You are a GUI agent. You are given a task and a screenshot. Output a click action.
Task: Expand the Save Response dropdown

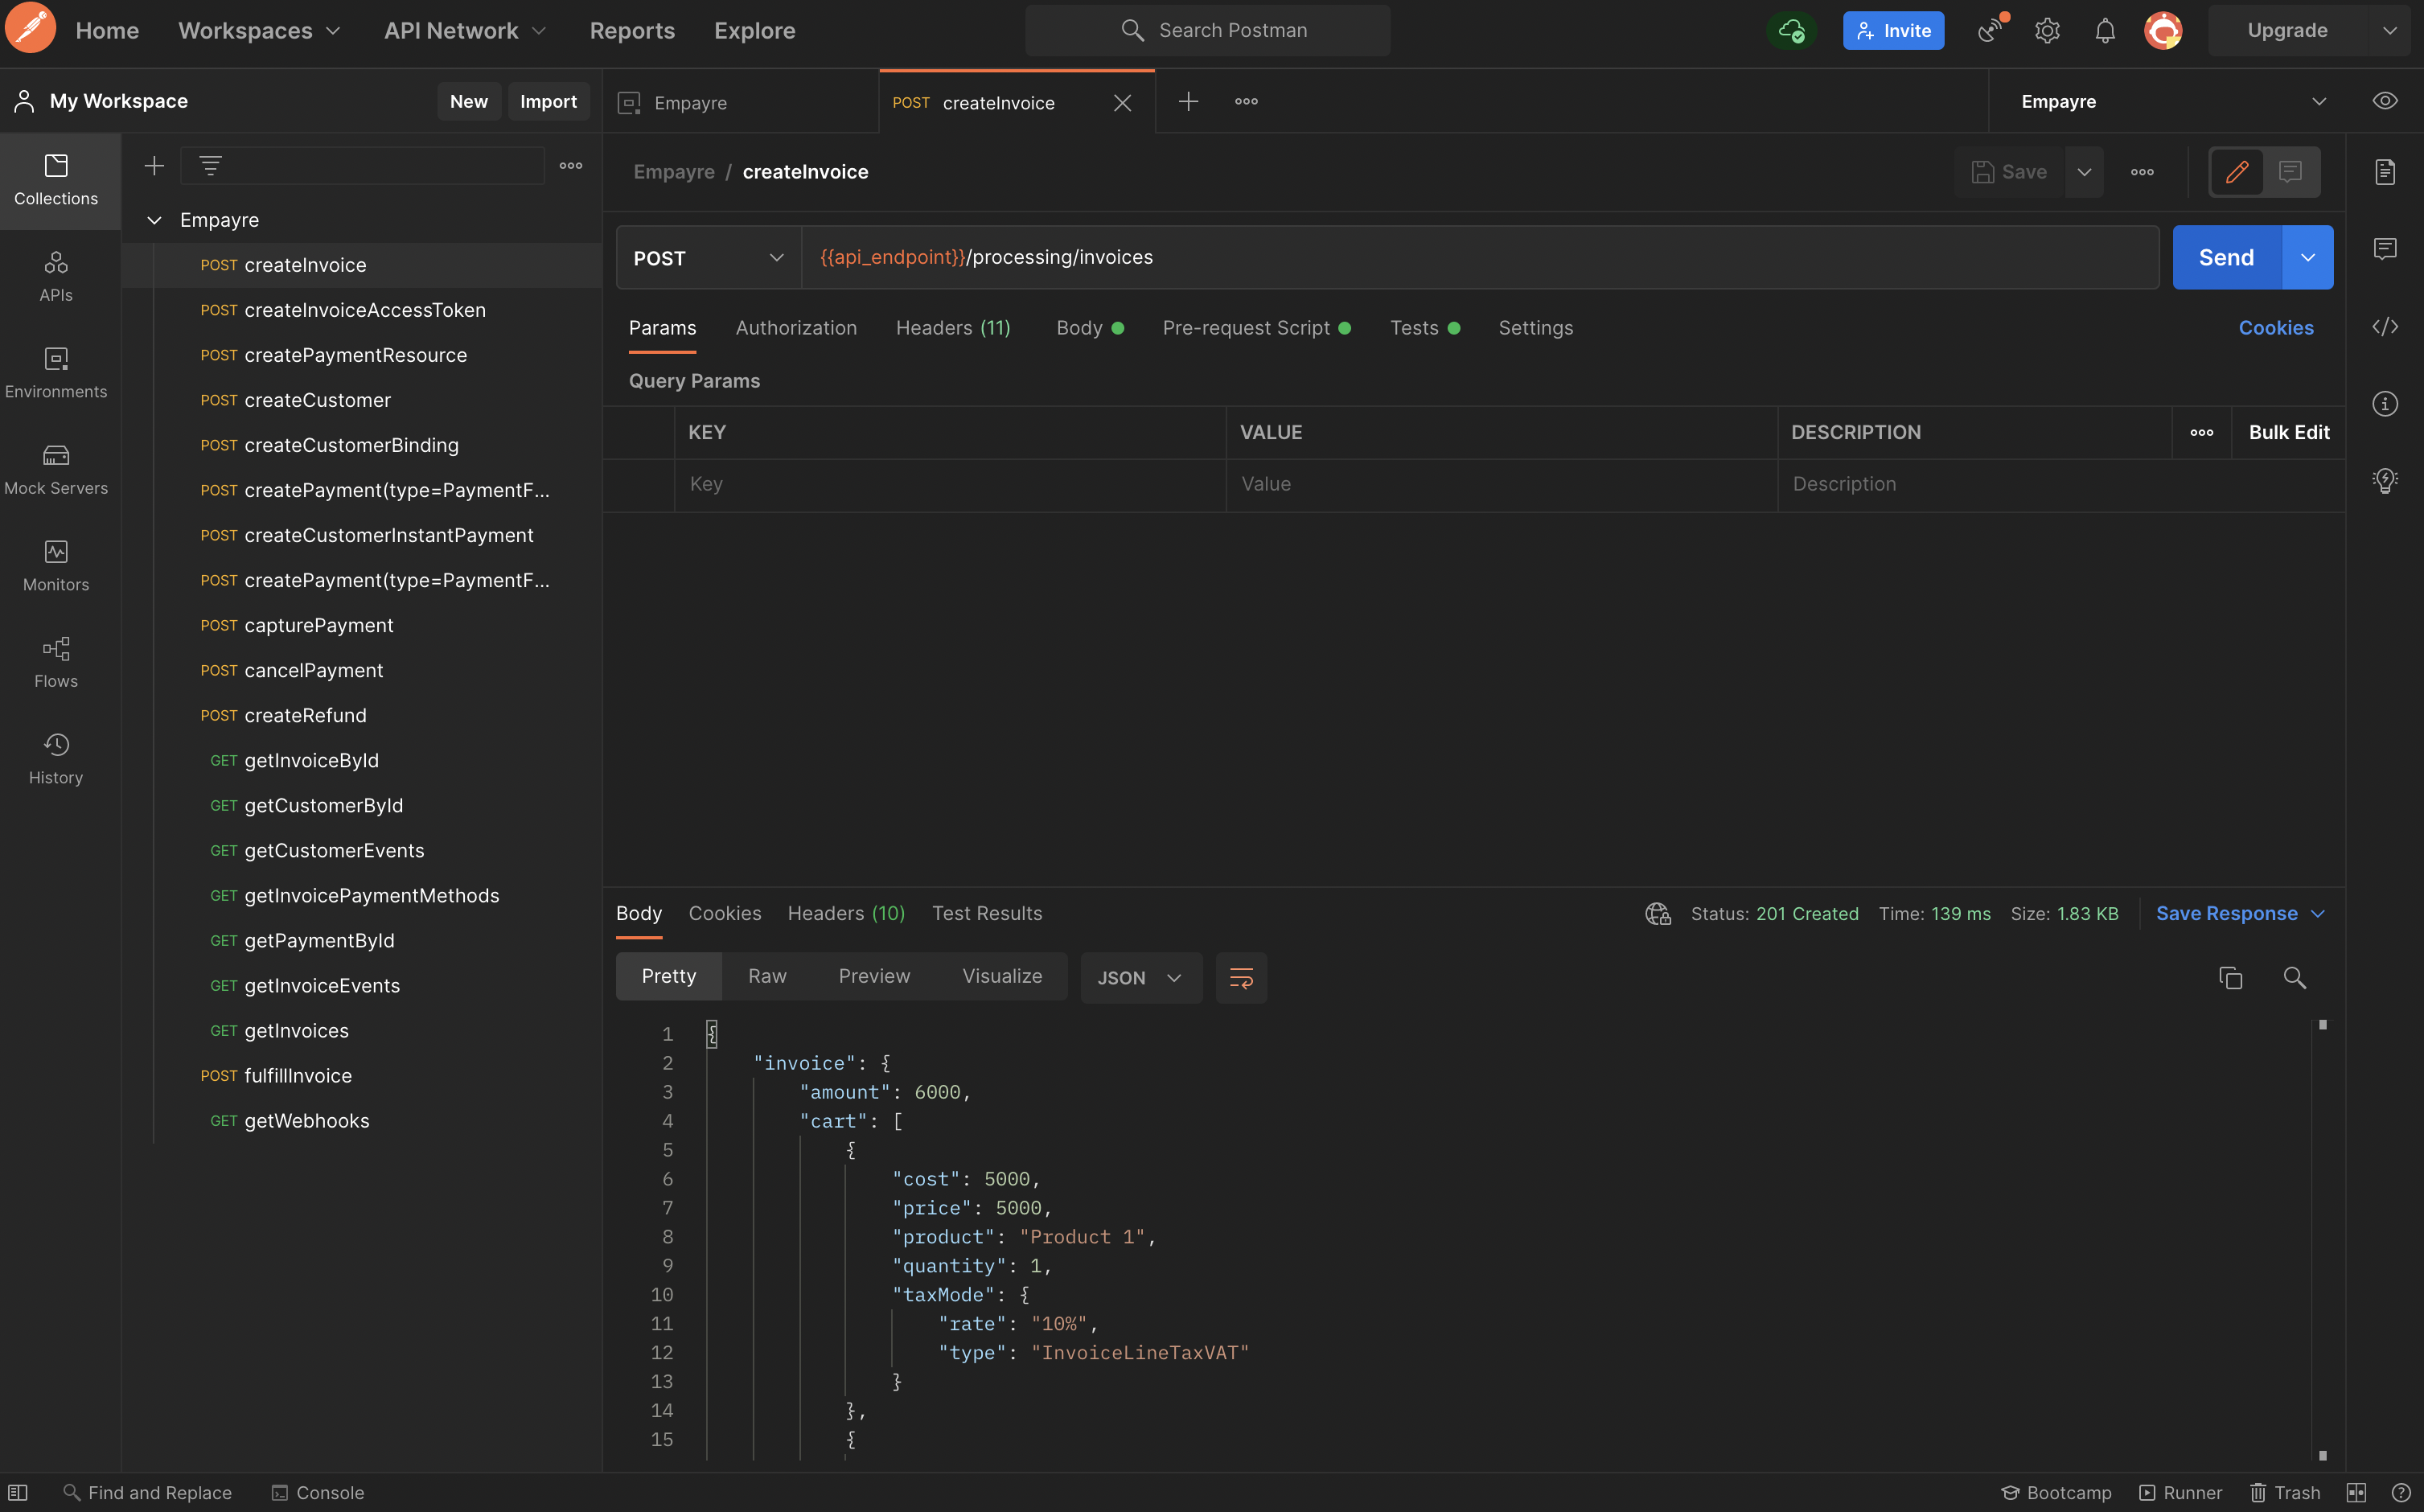(x=2240, y=913)
